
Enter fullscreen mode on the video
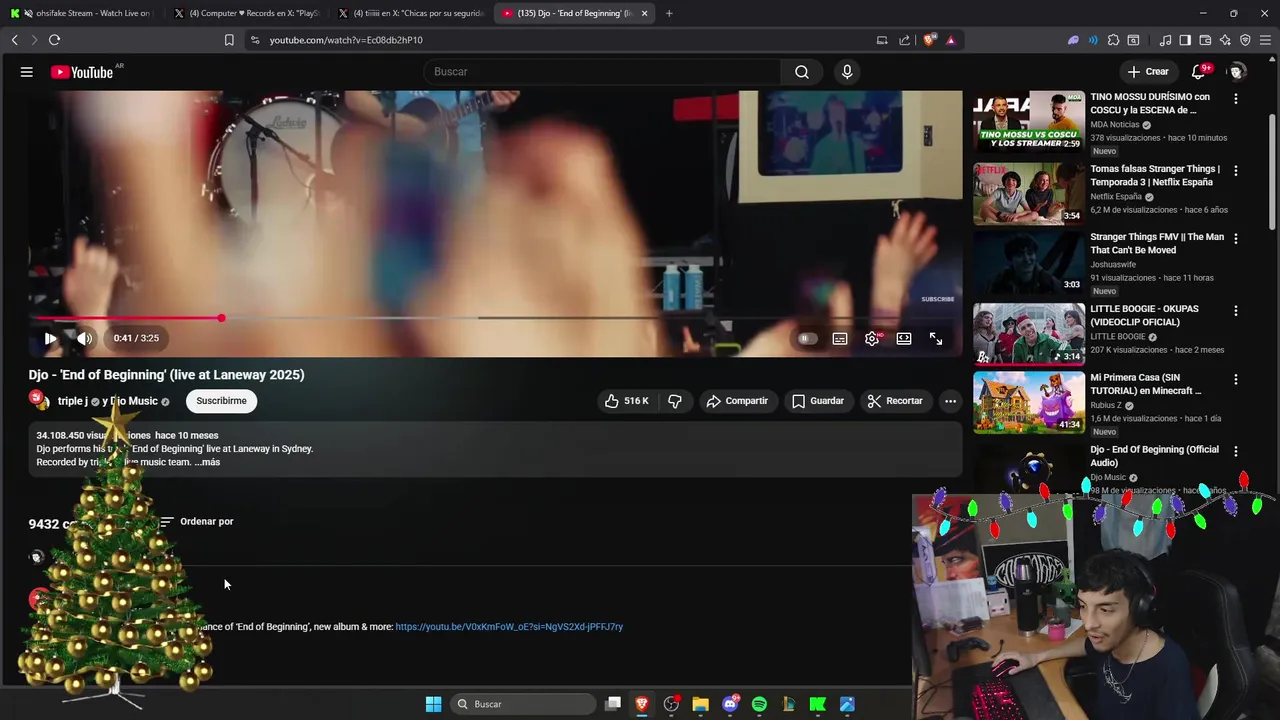click(936, 339)
